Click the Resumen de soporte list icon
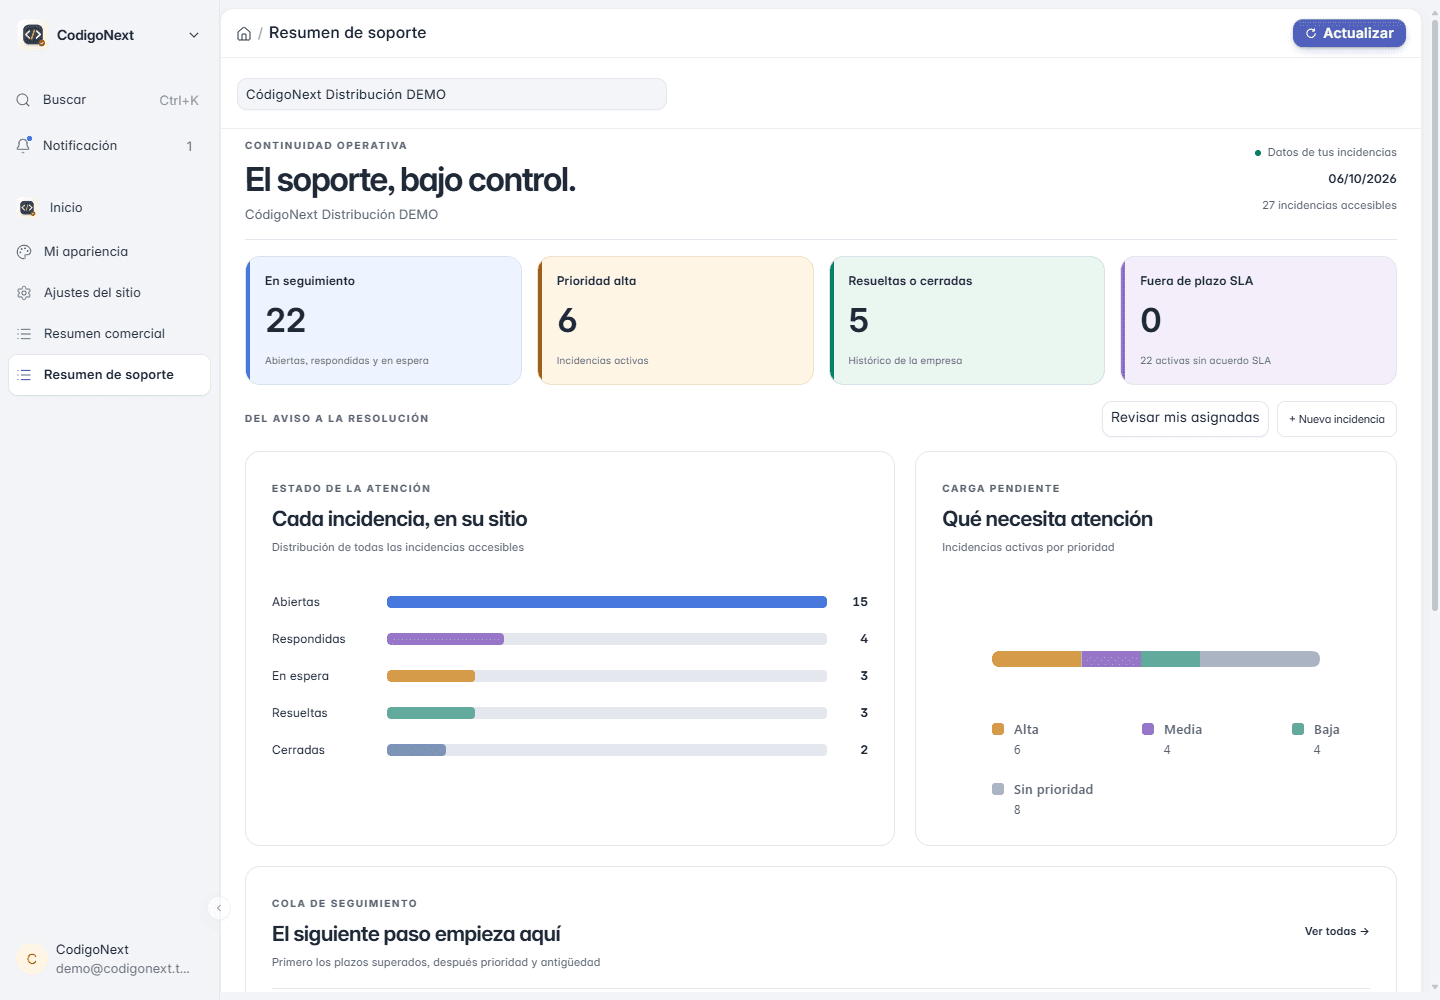The height and width of the screenshot is (1000, 1440). pyautogui.click(x=24, y=375)
